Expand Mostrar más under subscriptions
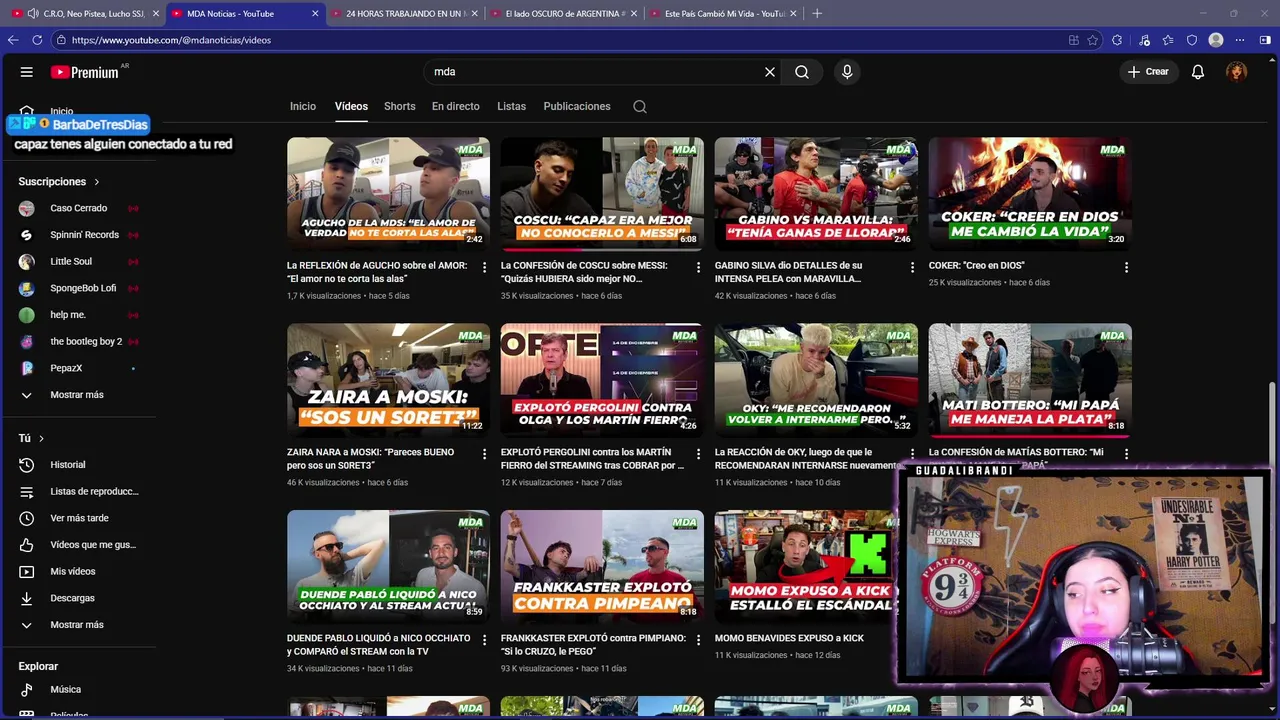 (x=78, y=395)
